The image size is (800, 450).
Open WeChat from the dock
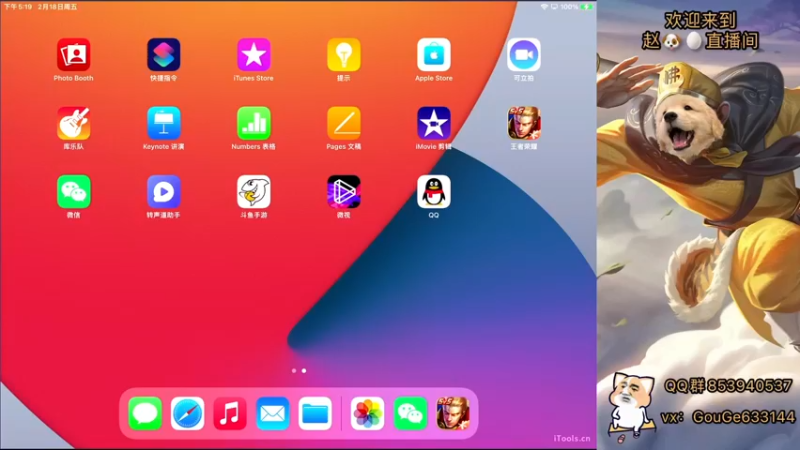[x=410, y=413]
